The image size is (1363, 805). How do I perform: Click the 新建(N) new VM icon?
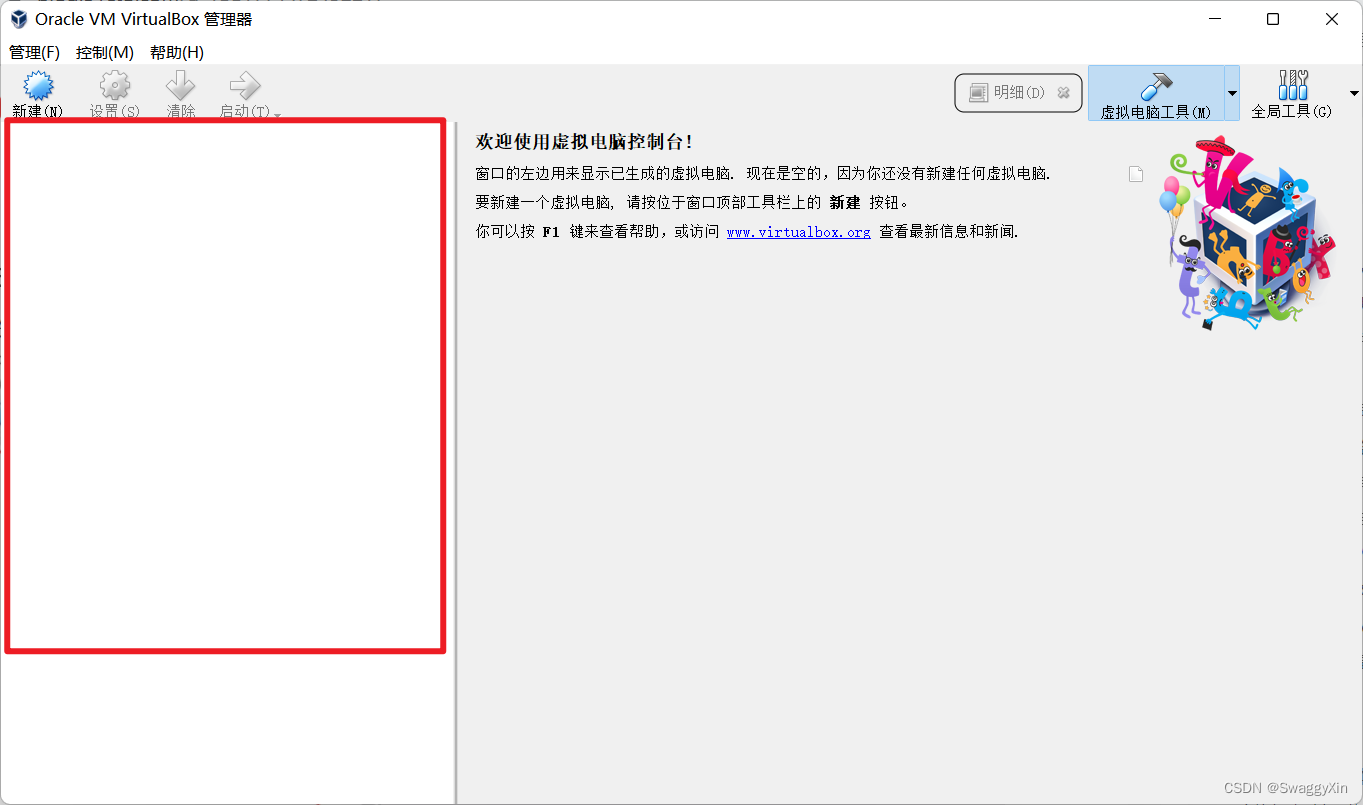(38, 86)
